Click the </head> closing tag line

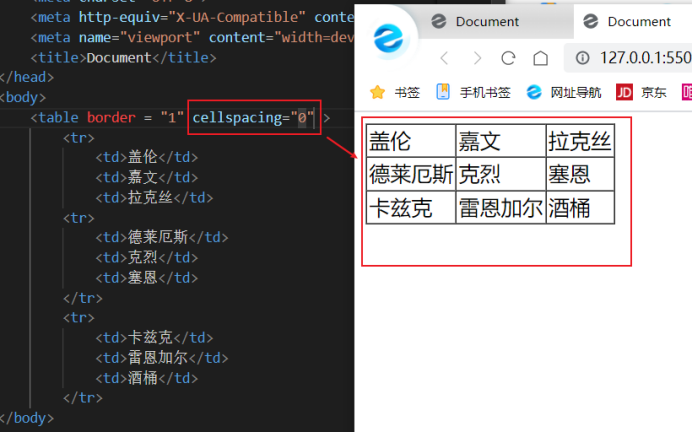[x=27, y=77]
